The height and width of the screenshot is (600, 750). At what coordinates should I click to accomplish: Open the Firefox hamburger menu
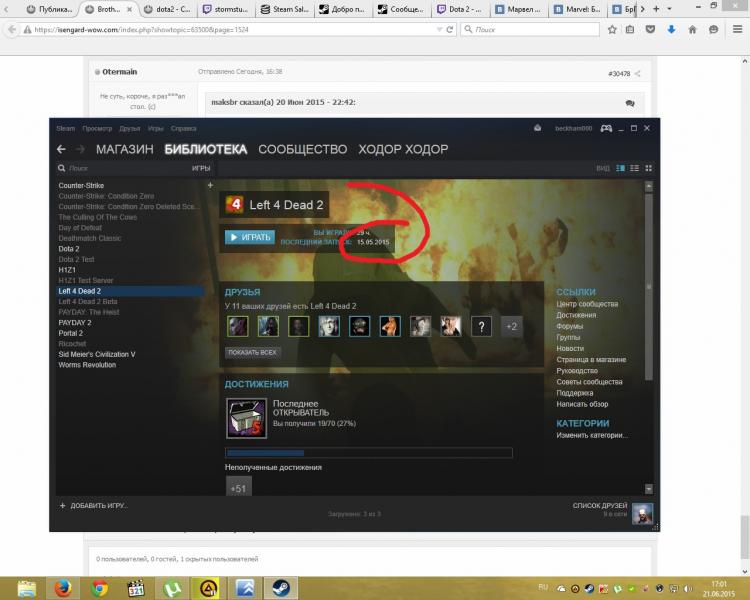(x=737, y=30)
